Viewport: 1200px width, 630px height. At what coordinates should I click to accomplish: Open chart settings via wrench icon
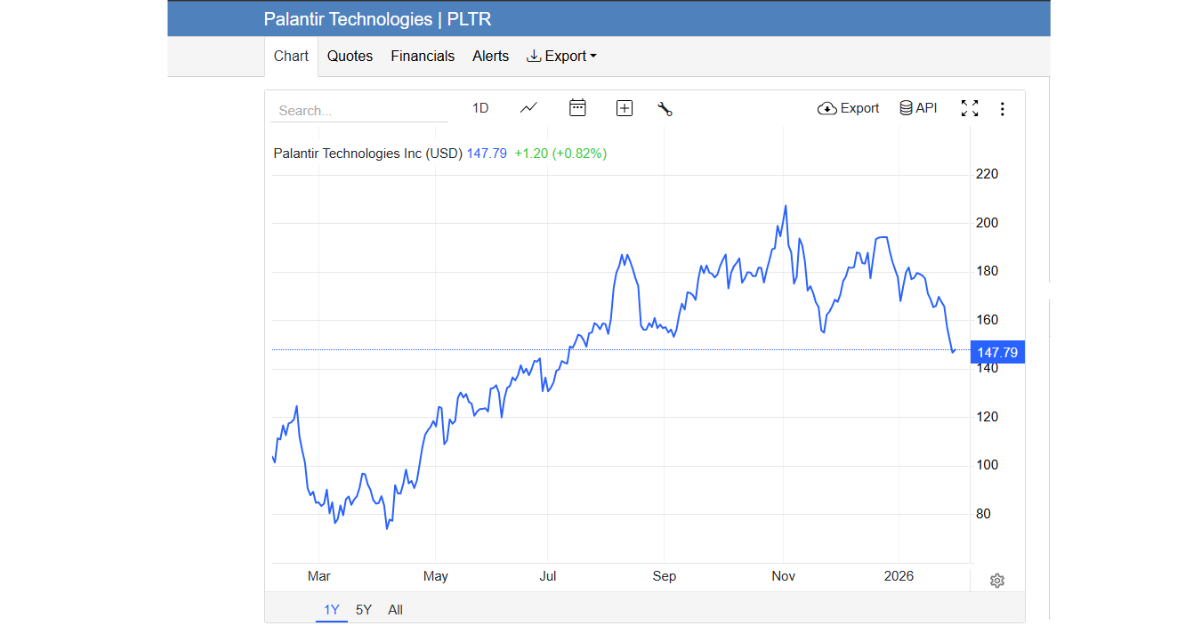click(666, 108)
